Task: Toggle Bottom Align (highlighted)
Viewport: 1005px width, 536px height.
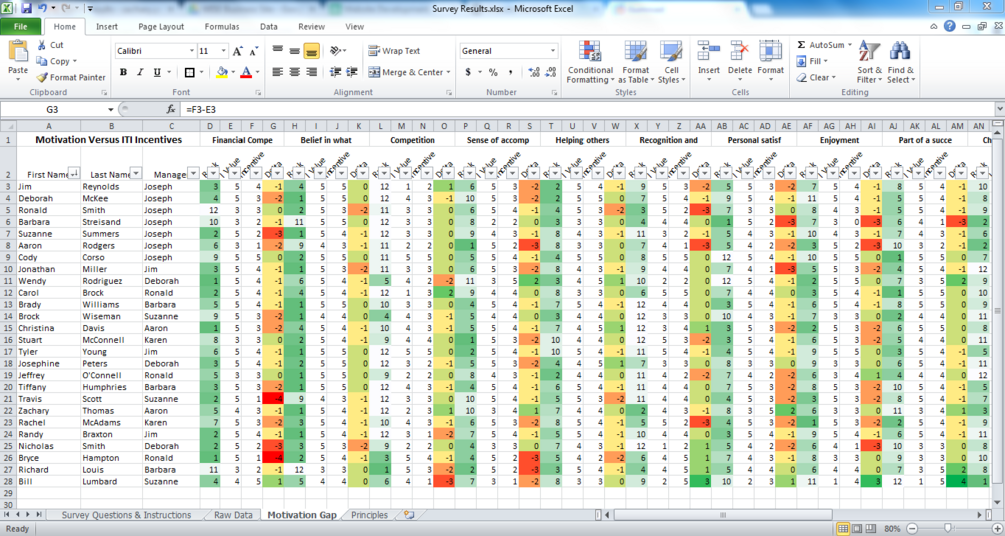Action: (x=311, y=51)
